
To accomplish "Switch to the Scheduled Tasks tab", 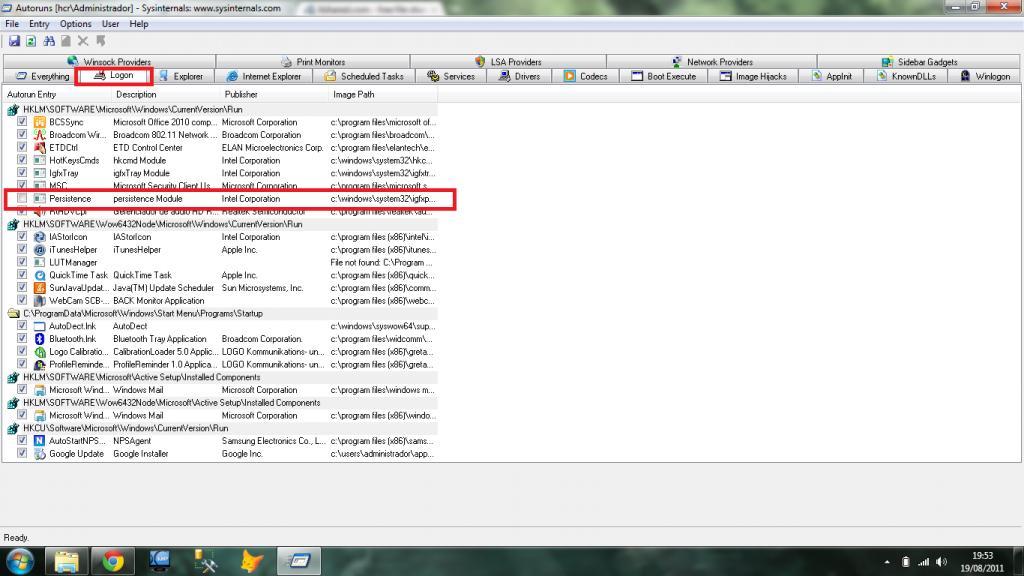I will (364, 76).
